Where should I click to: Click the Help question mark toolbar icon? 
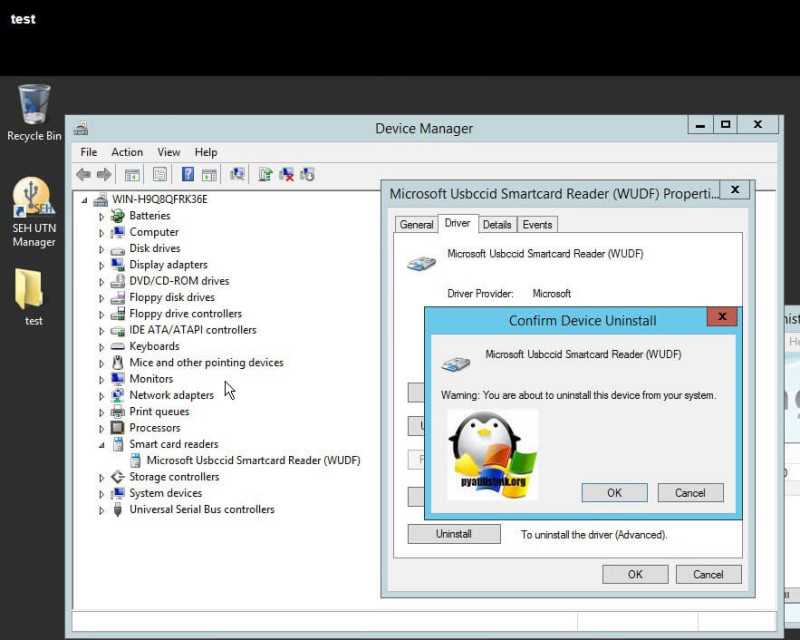[x=187, y=175]
